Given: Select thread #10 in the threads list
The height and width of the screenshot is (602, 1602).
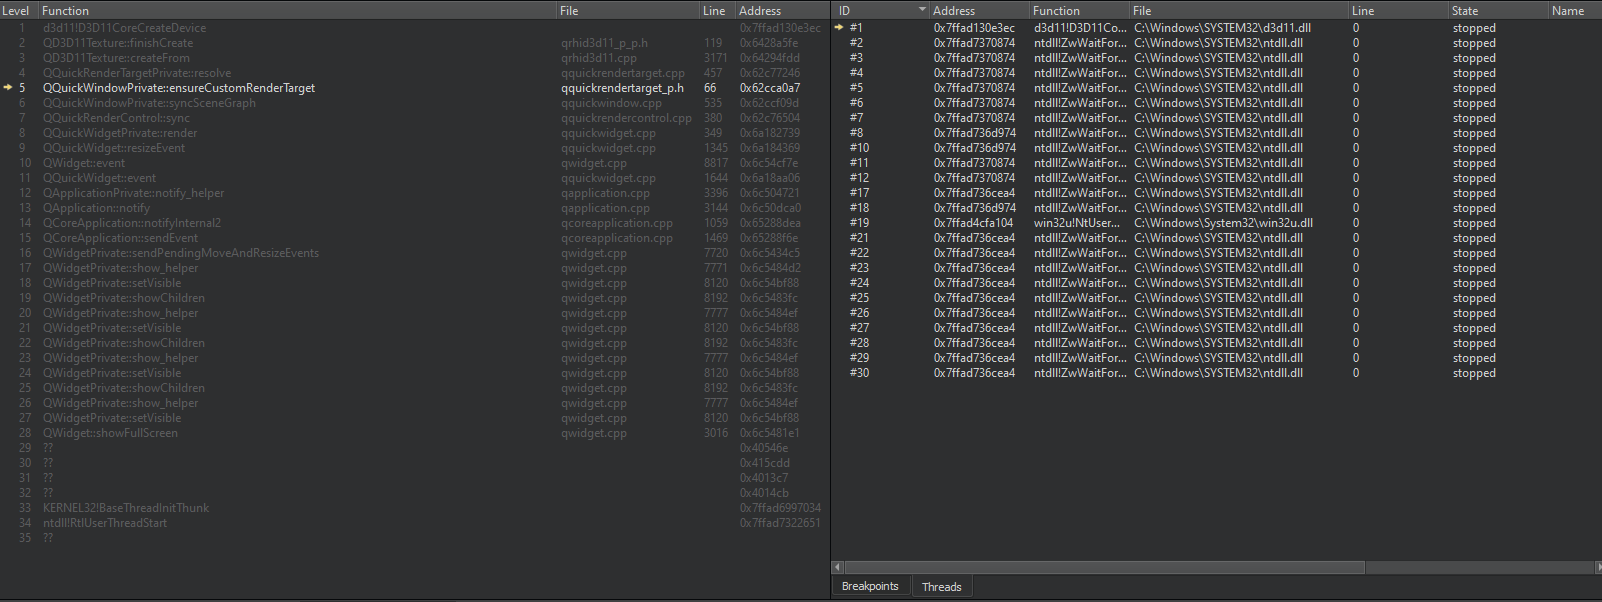Looking at the screenshot, I should 859,148.
